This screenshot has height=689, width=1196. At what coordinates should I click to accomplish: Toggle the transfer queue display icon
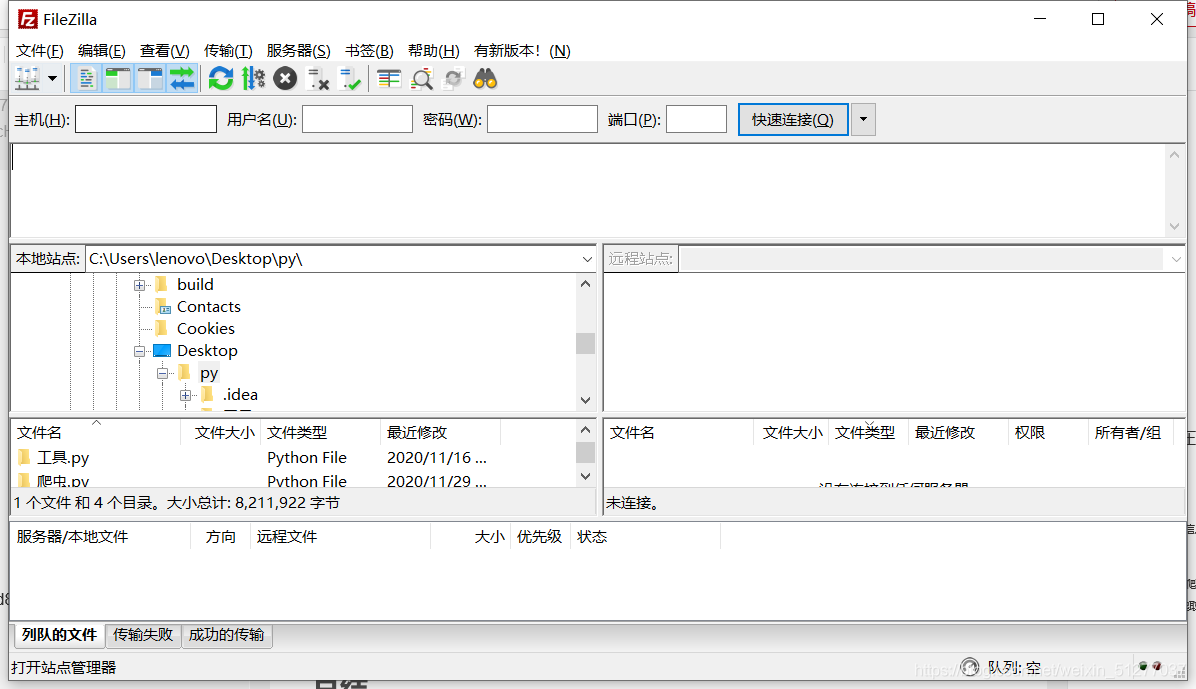click(x=182, y=79)
